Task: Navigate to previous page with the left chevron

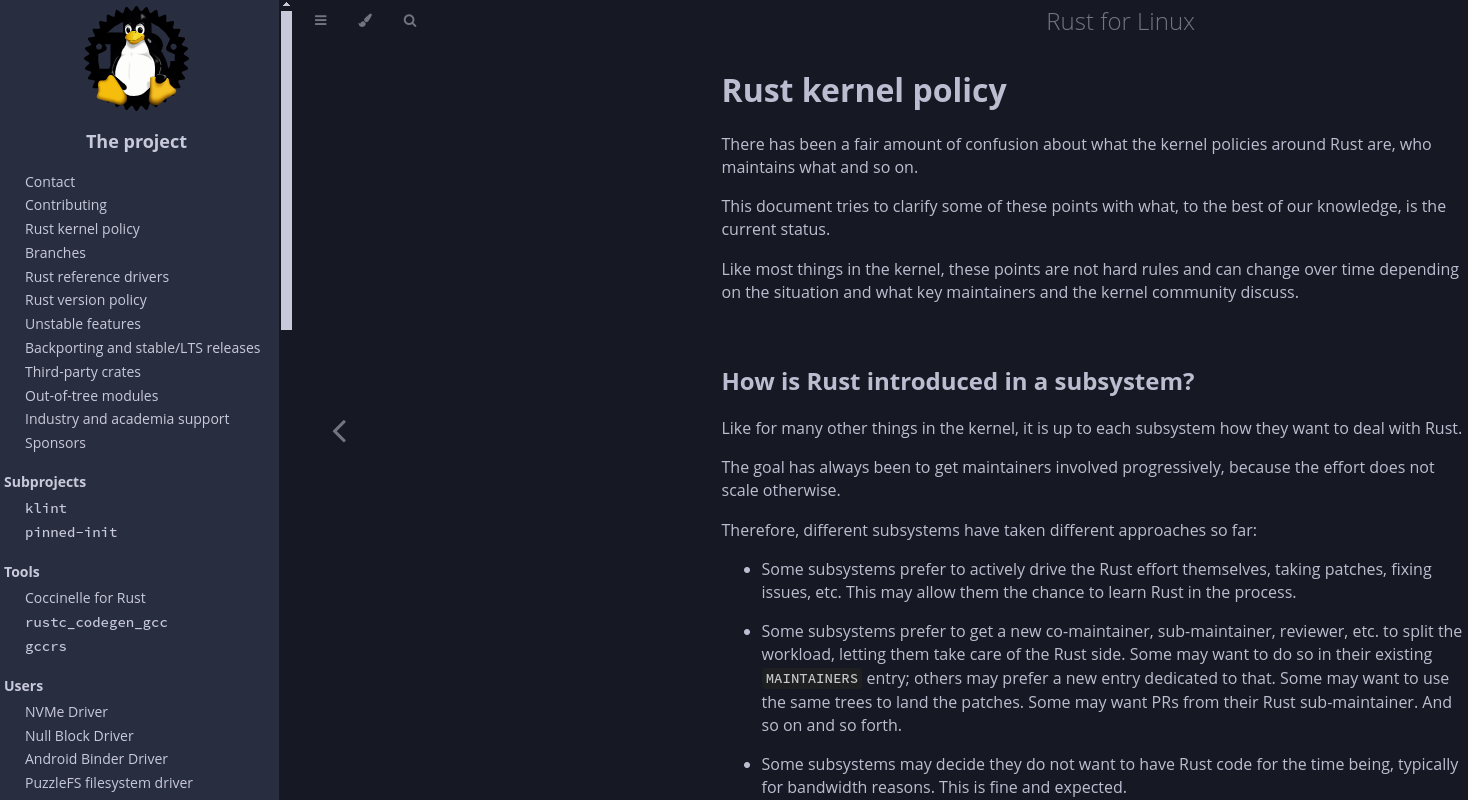Action: coord(339,430)
